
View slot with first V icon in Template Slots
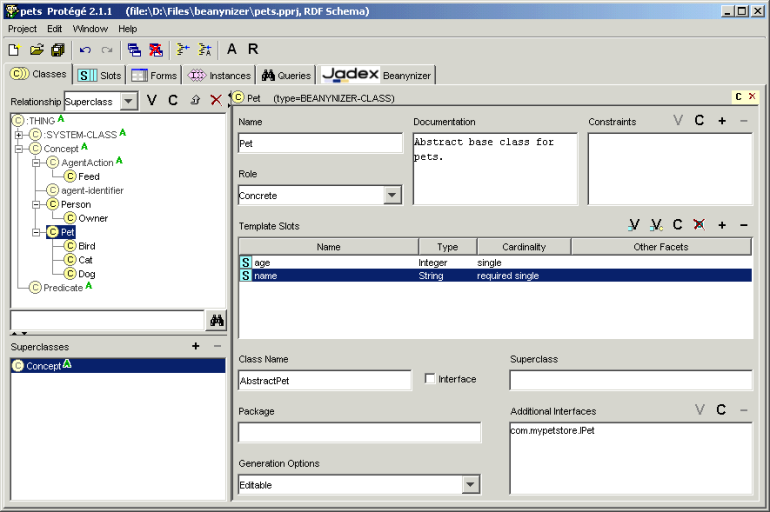click(x=633, y=225)
